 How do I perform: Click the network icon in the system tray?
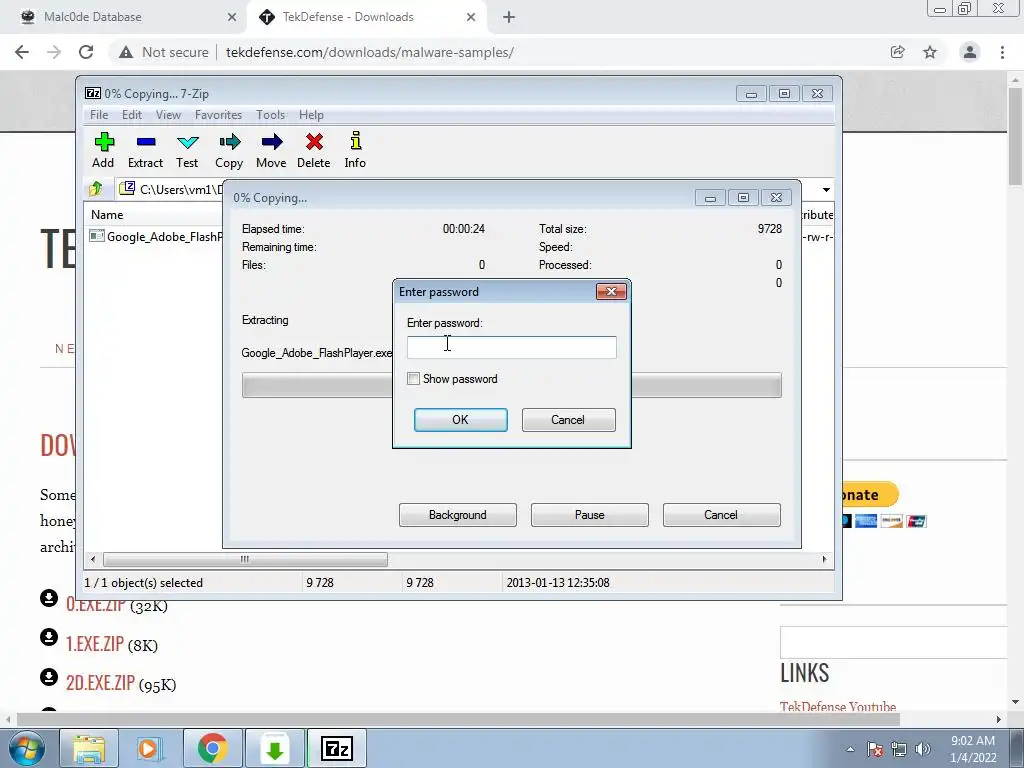(899, 749)
